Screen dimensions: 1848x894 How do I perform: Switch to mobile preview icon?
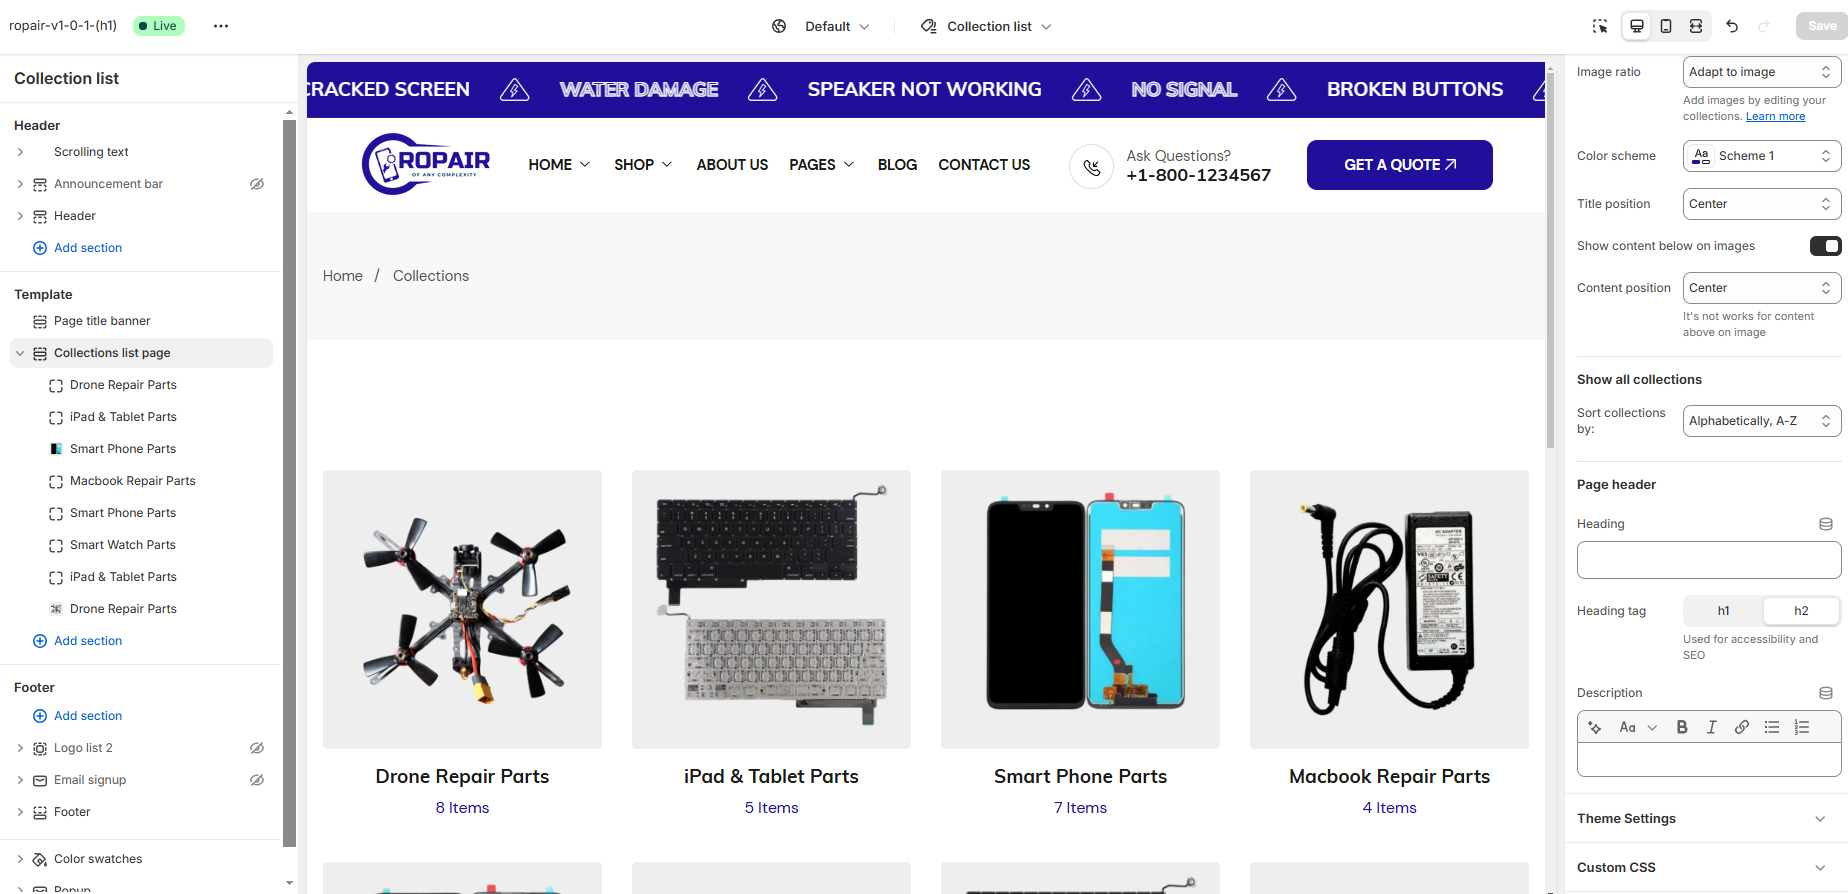click(x=1666, y=26)
